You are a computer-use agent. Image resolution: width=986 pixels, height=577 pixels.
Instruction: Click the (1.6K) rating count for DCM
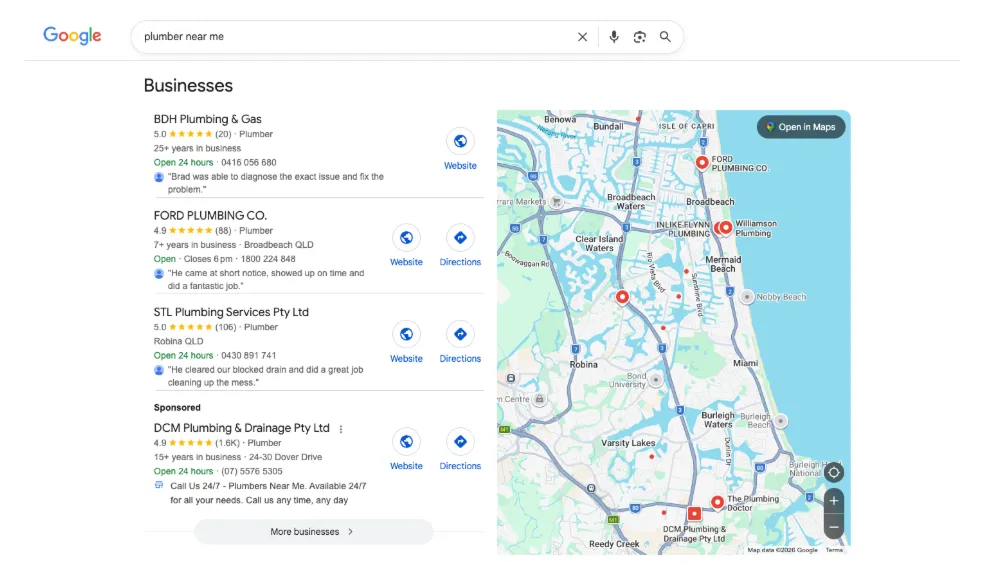pyautogui.click(x=228, y=443)
